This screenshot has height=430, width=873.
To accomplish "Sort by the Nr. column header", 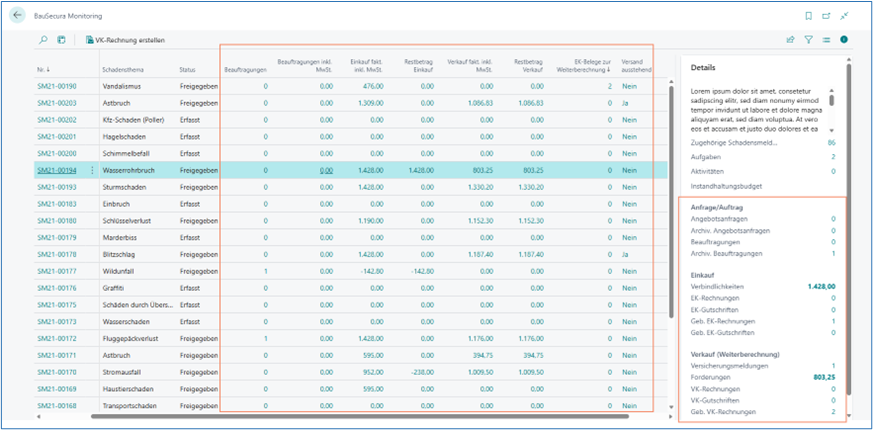I will tap(42, 69).
